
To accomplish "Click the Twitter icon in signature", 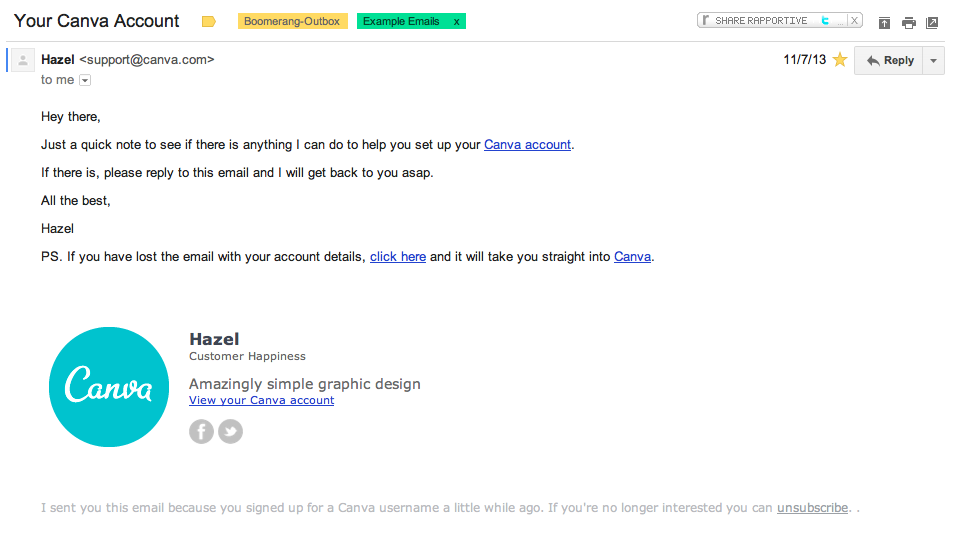I will (x=231, y=431).
